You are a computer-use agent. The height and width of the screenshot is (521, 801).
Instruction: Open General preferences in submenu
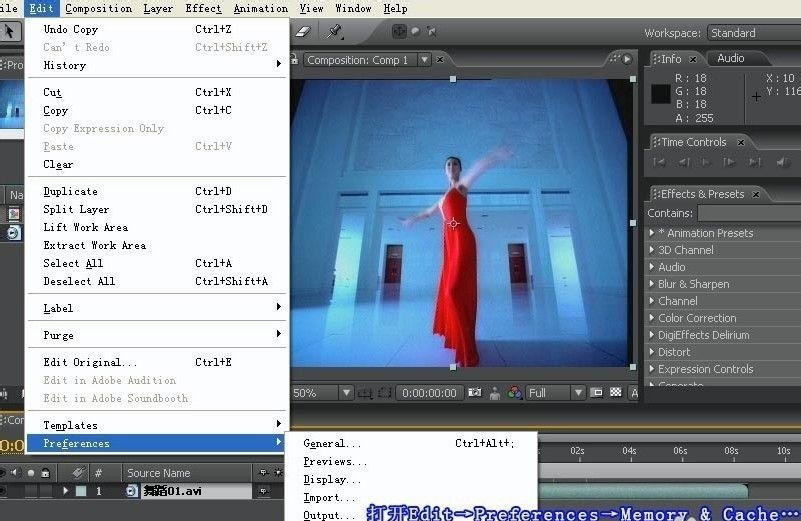coord(332,443)
